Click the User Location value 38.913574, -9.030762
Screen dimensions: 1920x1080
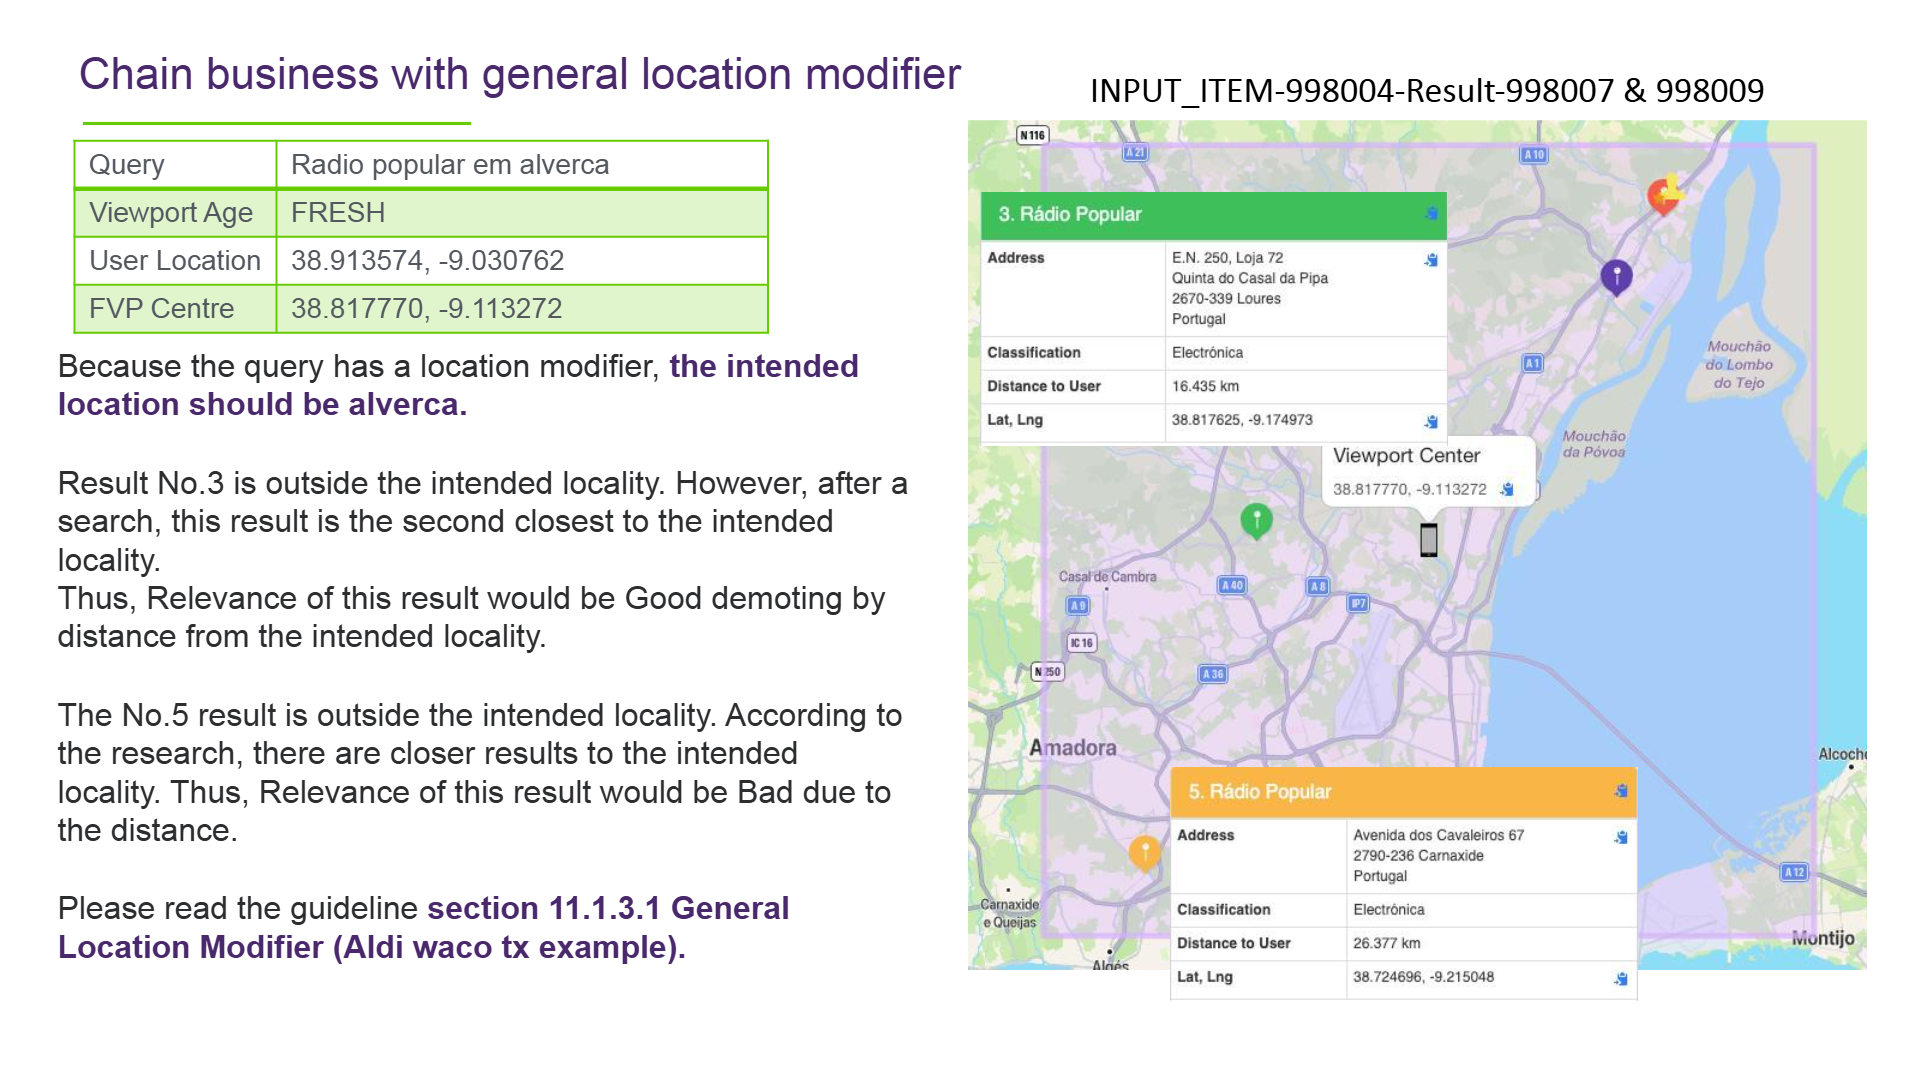(x=428, y=261)
